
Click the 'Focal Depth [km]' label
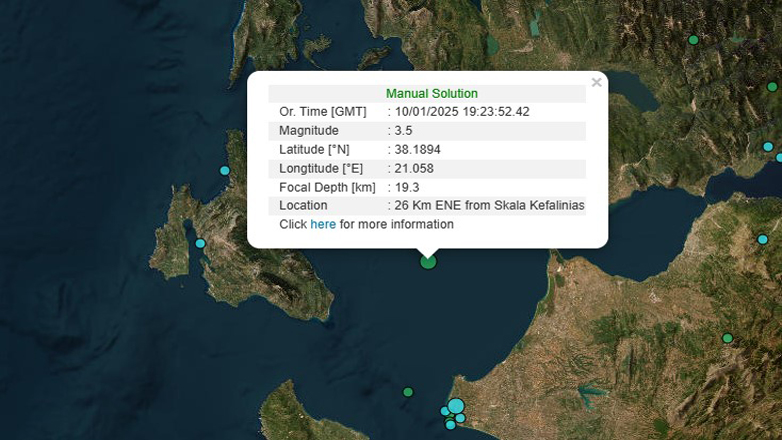pyautogui.click(x=327, y=188)
